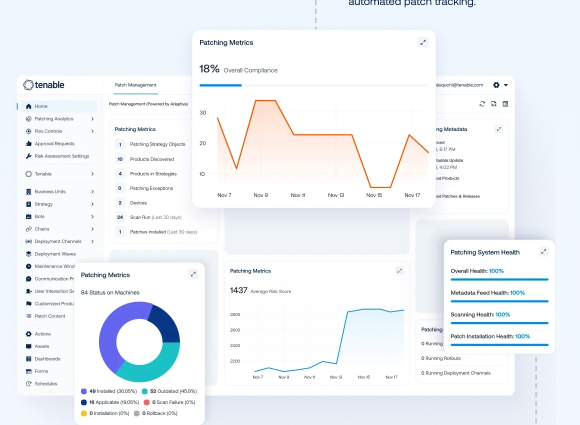This screenshot has height=425, width=580.
Task: Click the Tenable circle icon in sidebar
Action: point(28,174)
